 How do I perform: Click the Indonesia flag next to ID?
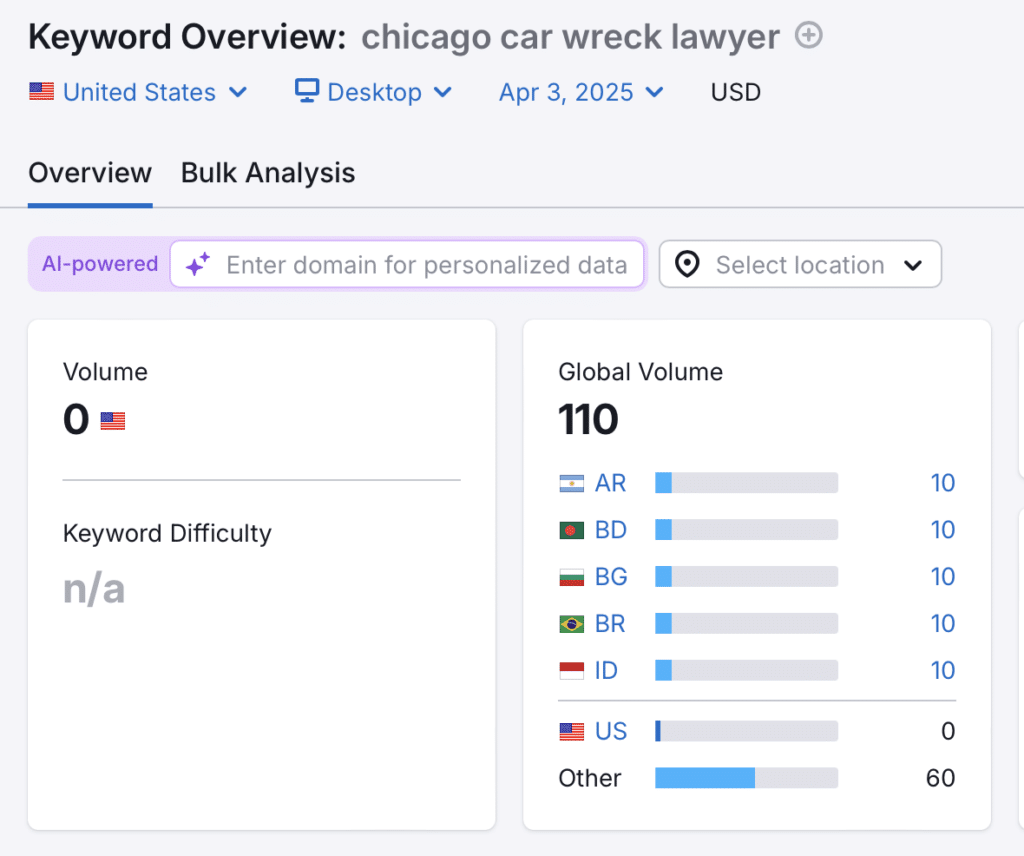571,670
